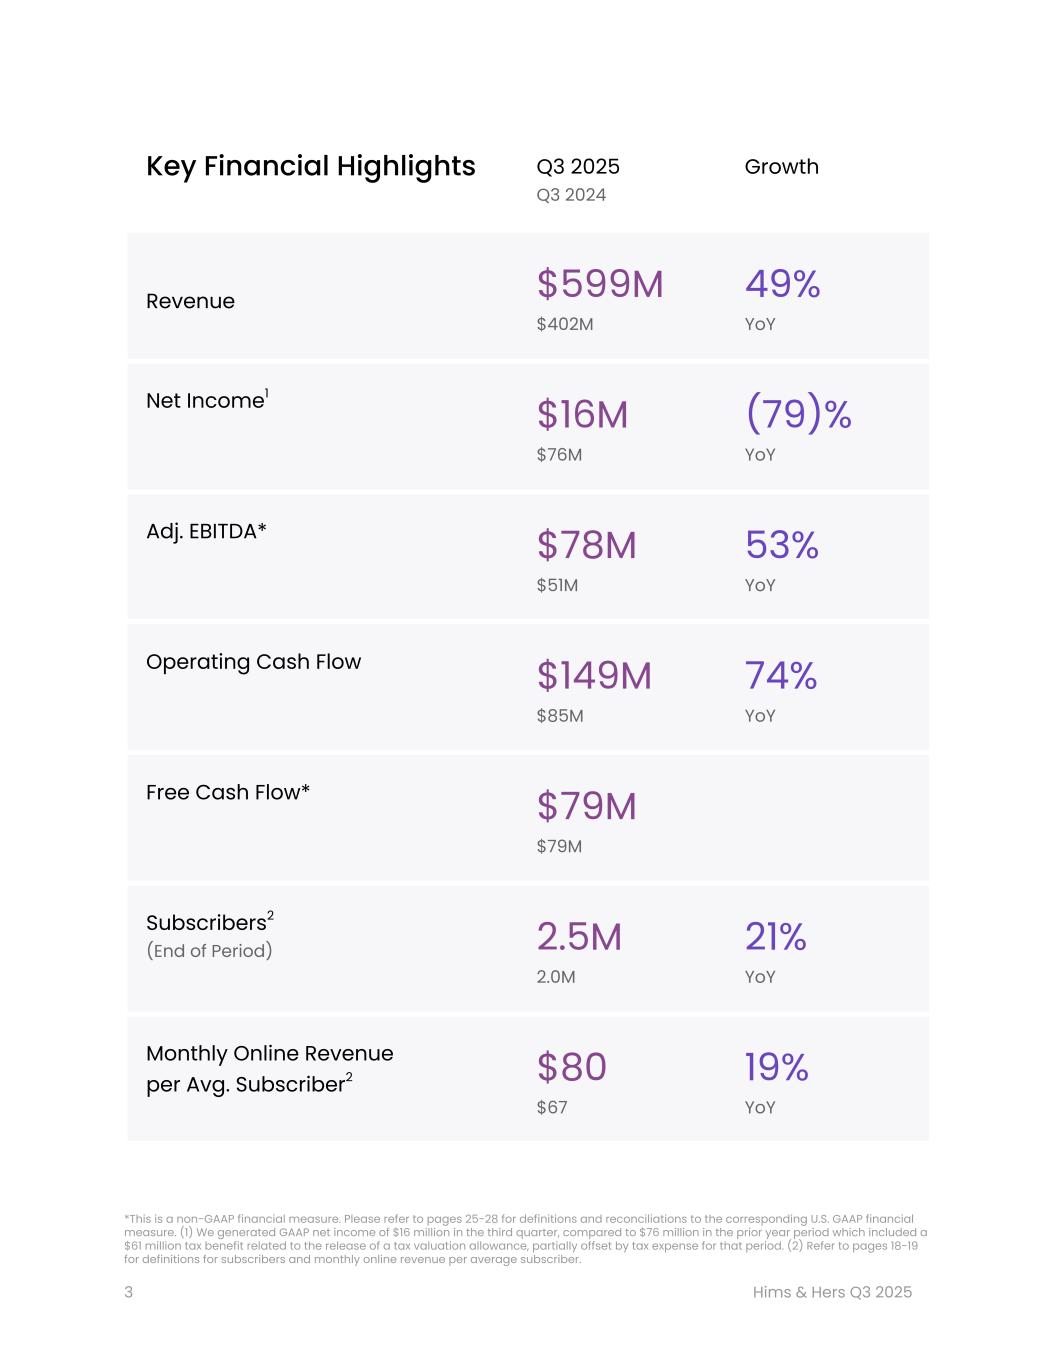1055x1365 pixels.
Task: Select the Operating Cash Flow label
Action: click(x=253, y=662)
